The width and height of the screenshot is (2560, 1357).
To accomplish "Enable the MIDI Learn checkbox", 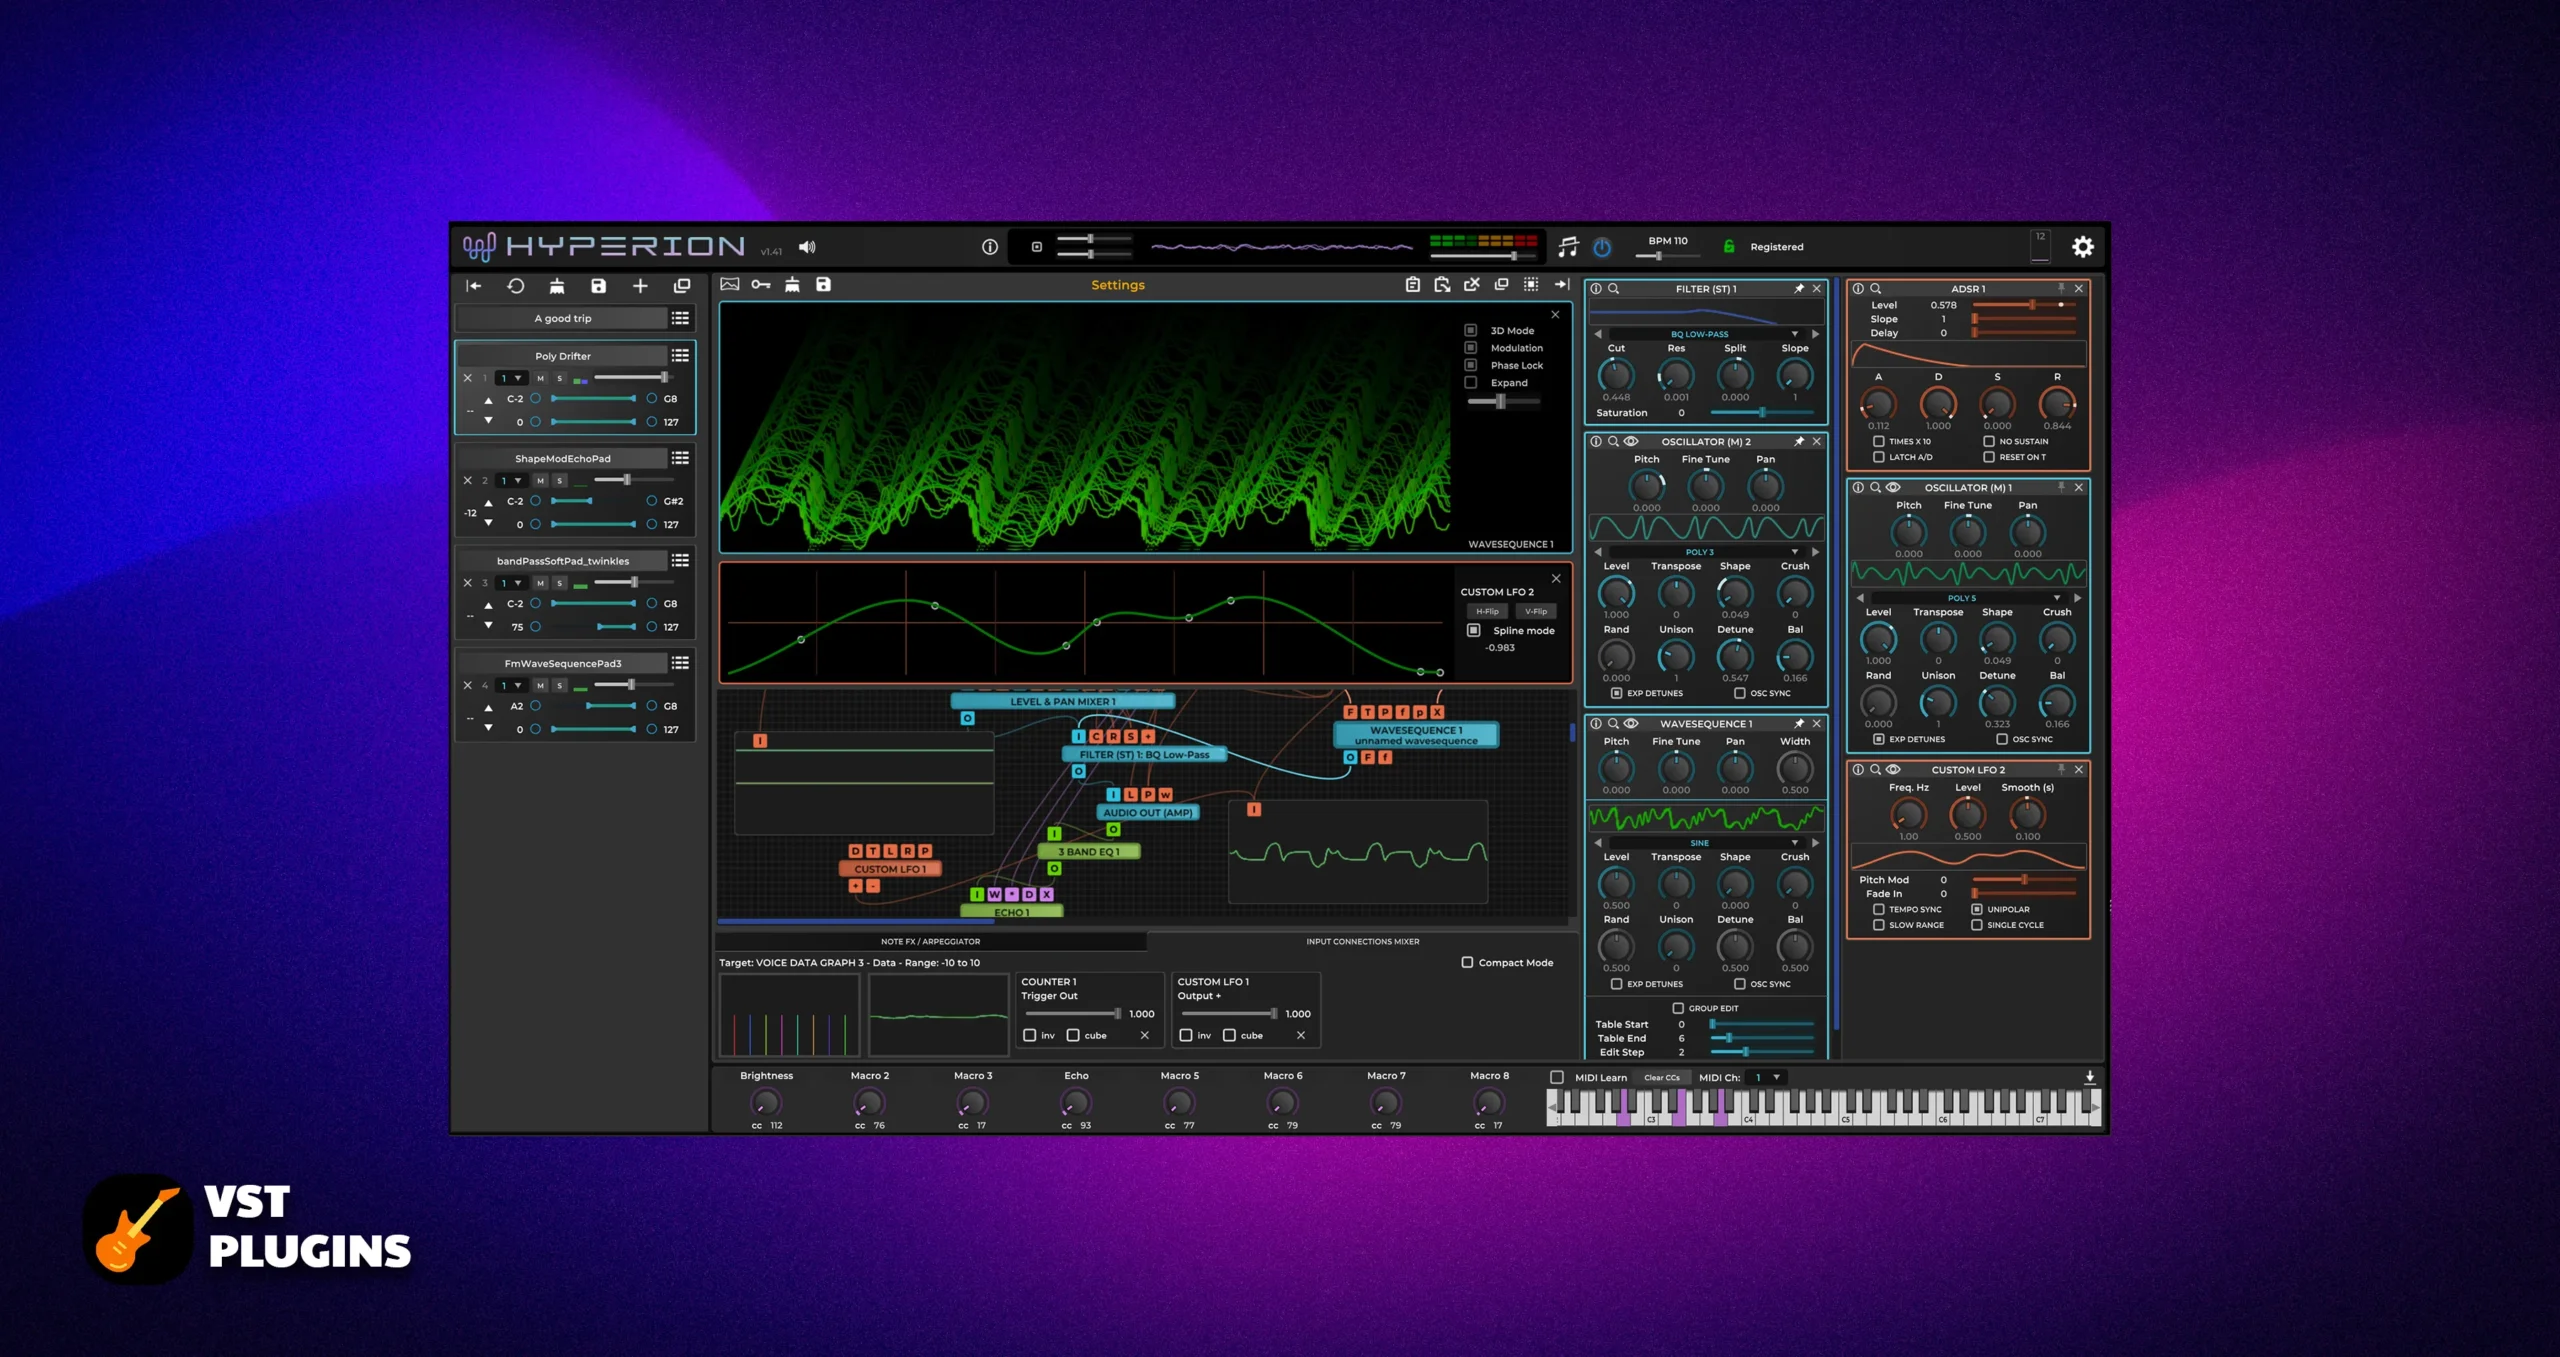I will point(1557,1077).
